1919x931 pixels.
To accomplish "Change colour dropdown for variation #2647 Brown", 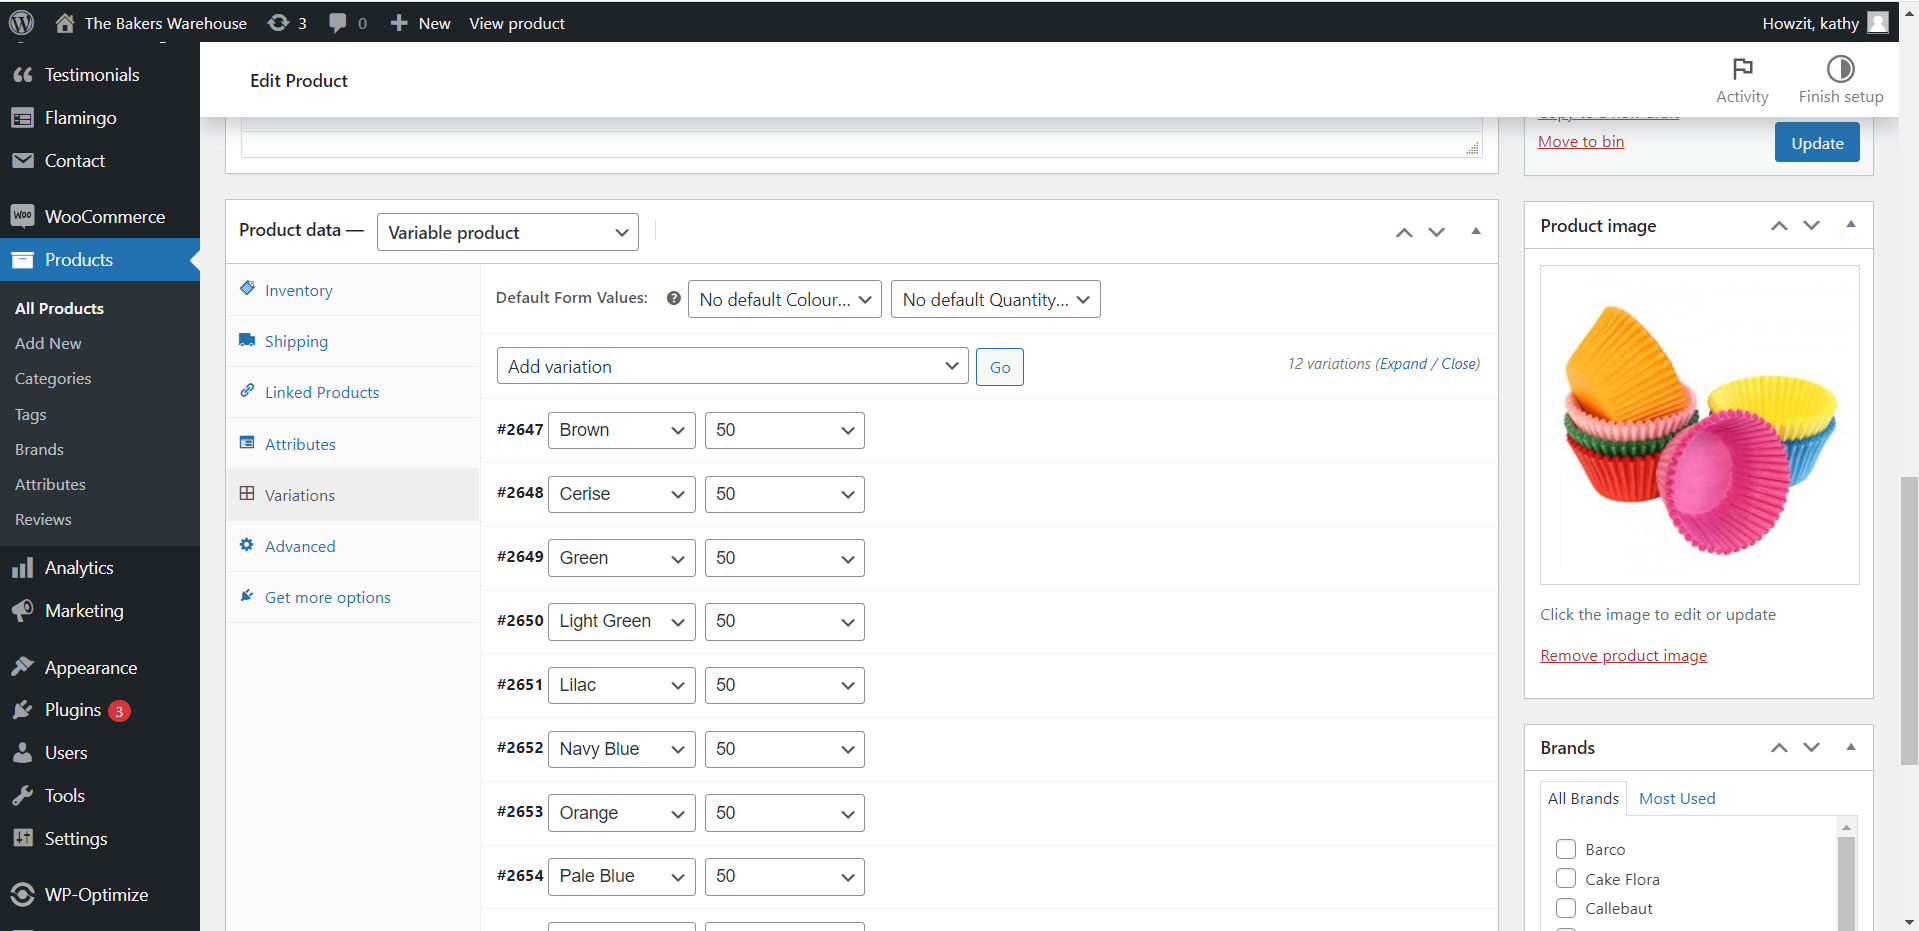I will click(621, 430).
